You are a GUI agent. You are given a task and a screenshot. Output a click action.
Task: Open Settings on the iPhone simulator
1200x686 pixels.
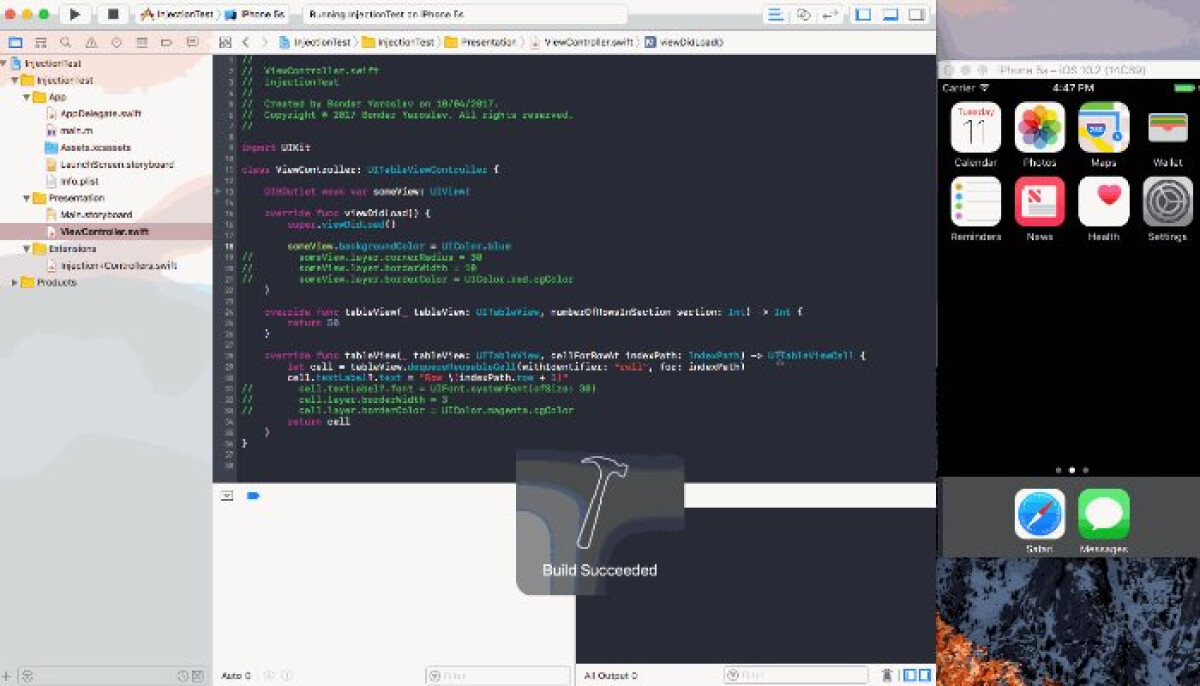pos(1166,200)
